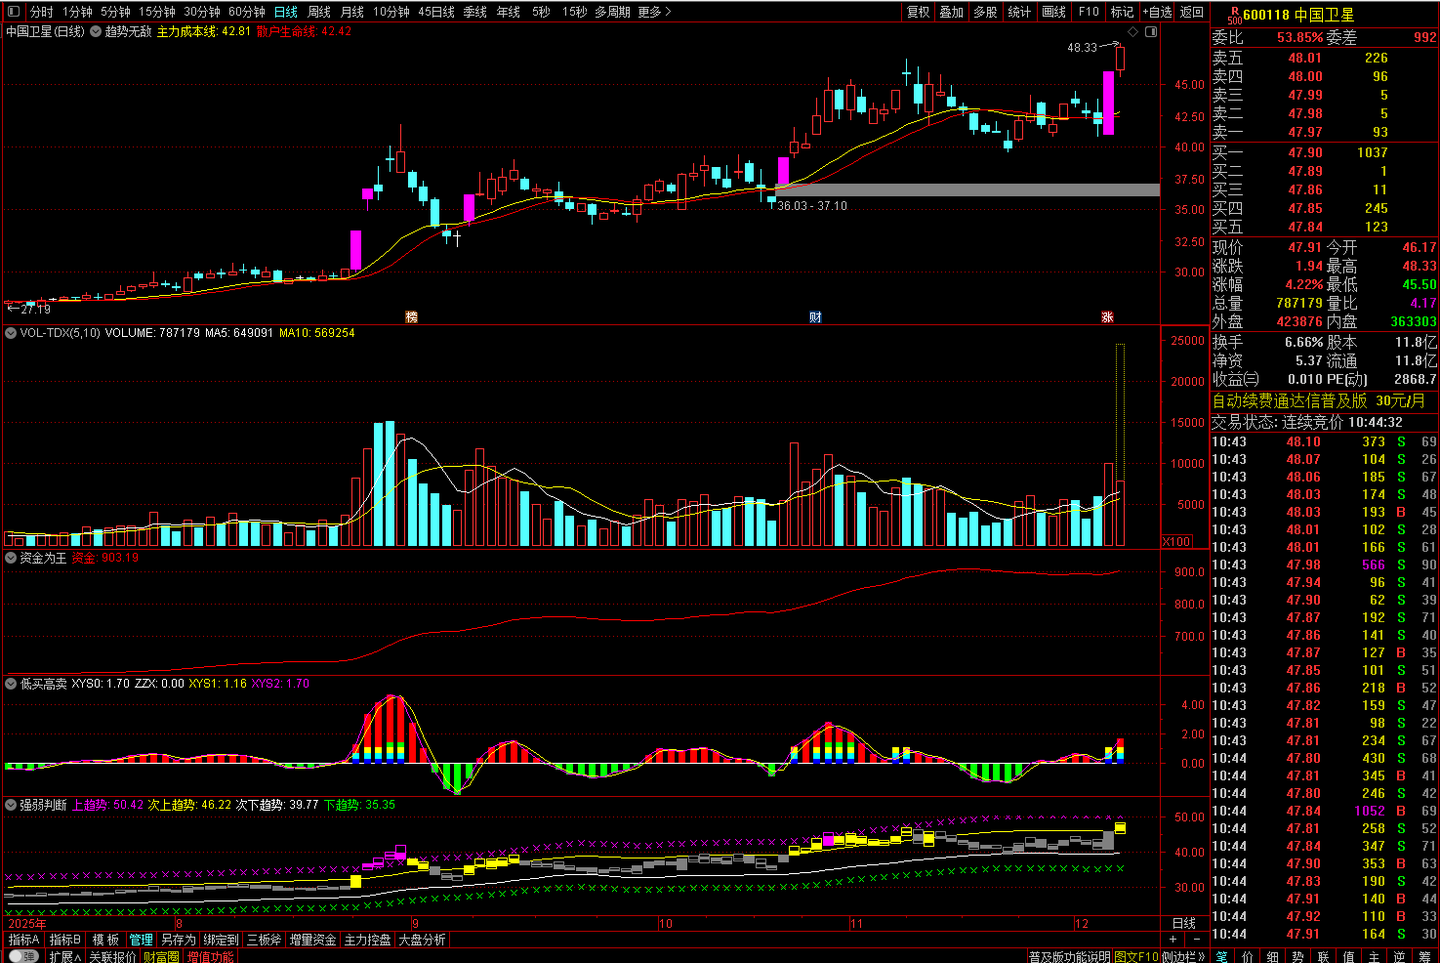This screenshot has width=1440, height=963.
Task: Open the 指标A tab
Action: pyautogui.click(x=23, y=940)
